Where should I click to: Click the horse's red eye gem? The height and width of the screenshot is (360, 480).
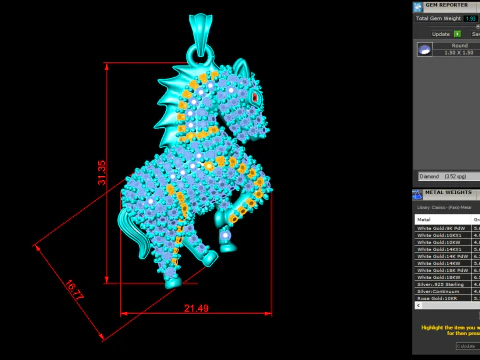255,97
